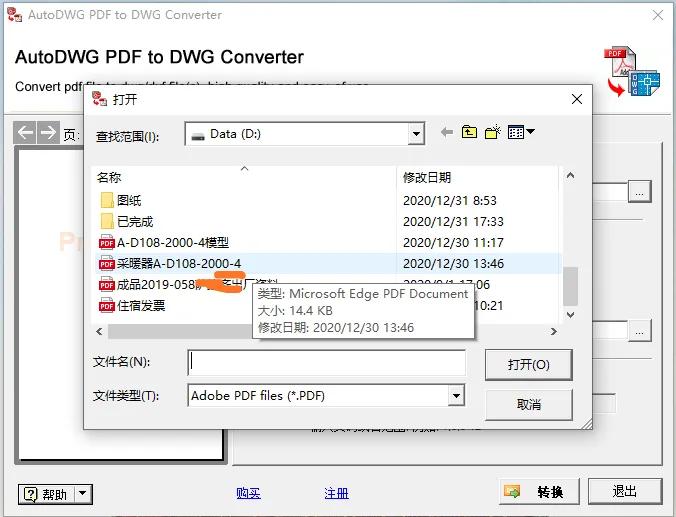Click the 转换 button

click(x=539, y=491)
